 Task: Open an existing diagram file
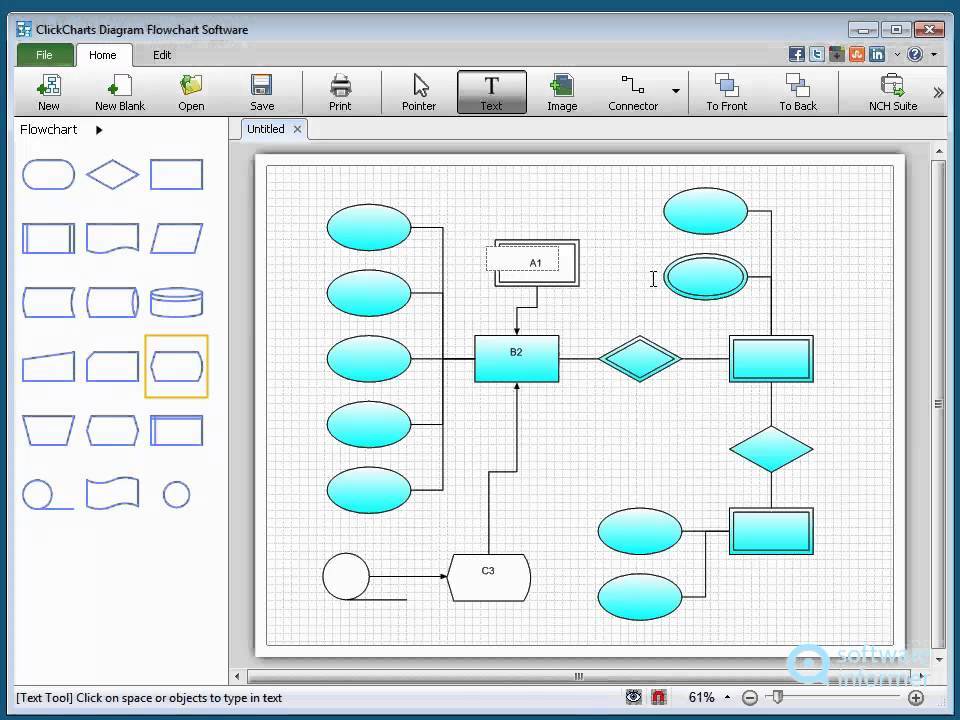point(191,92)
